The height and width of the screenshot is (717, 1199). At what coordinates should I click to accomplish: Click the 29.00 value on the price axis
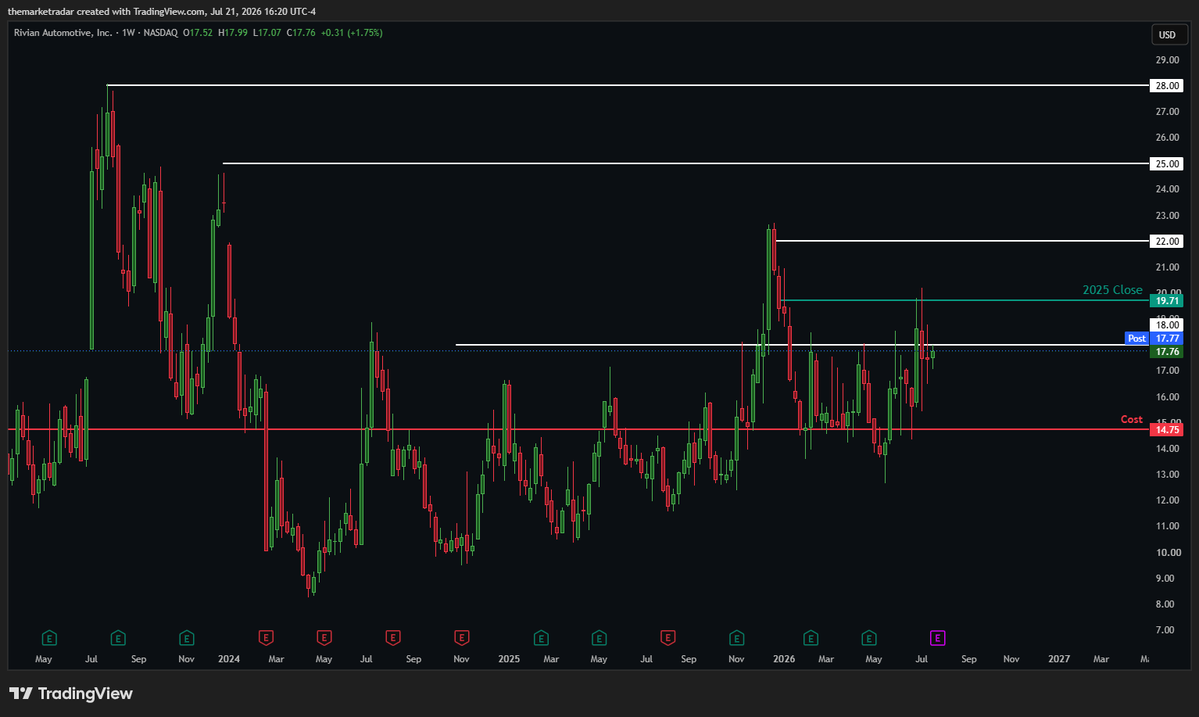point(1167,60)
